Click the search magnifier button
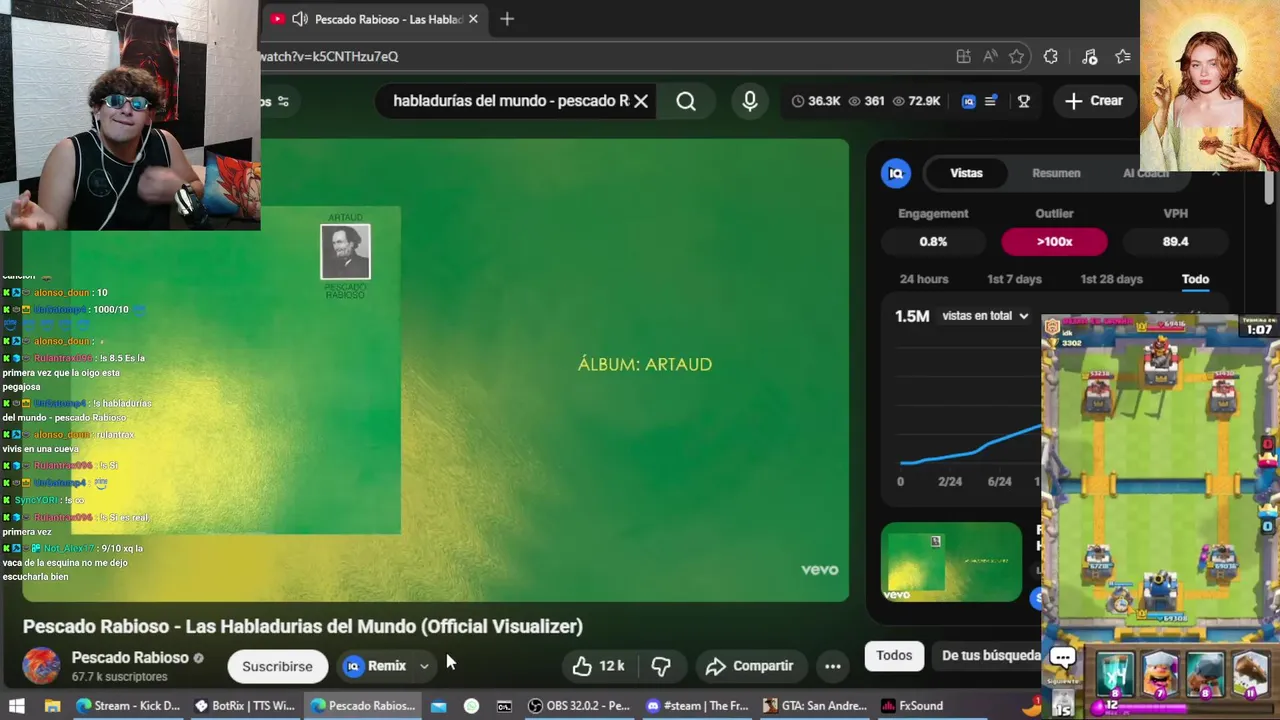The image size is (1280, 720). tap(686, 101)
